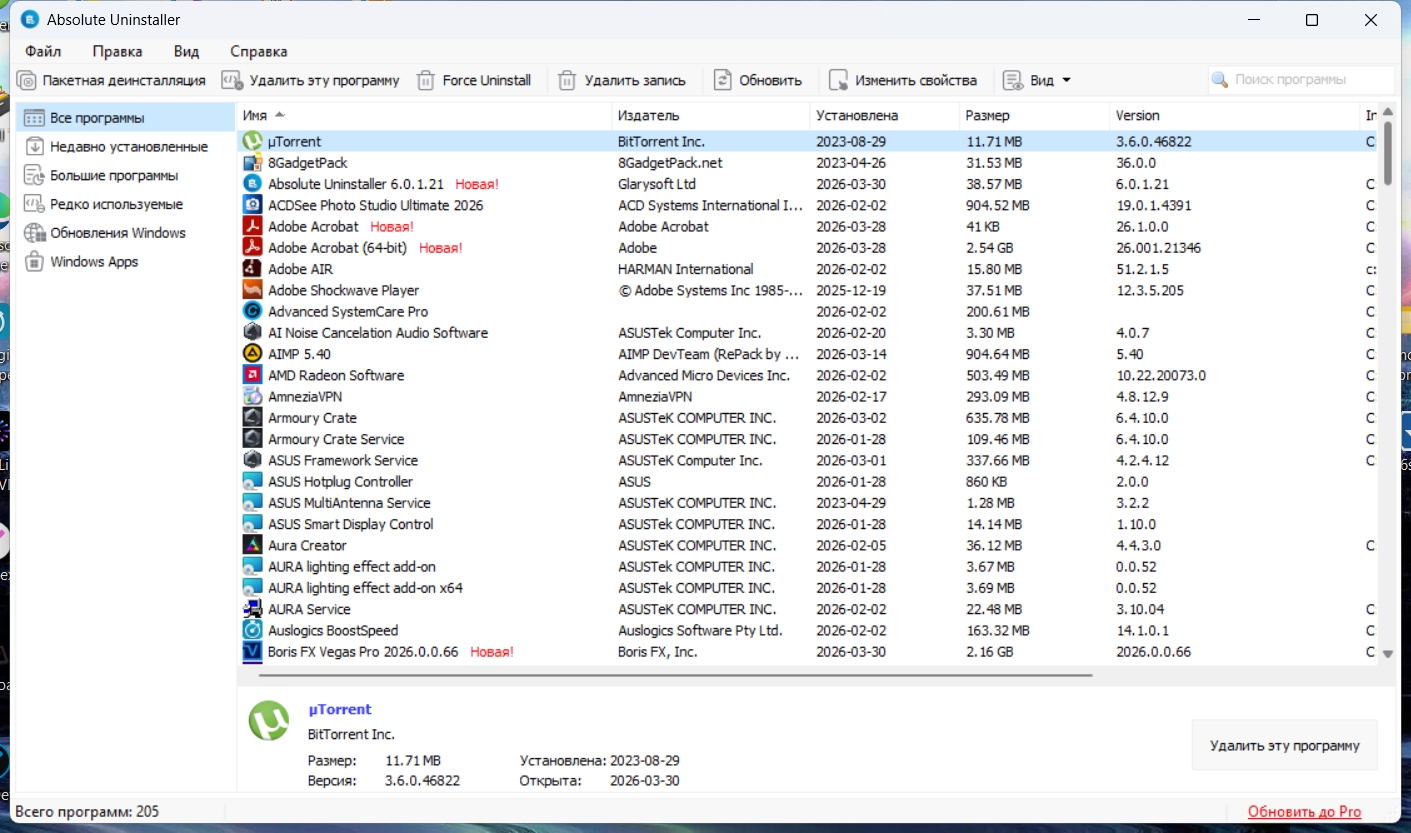Click the AURA Service program icon

(x=252, y=609)
